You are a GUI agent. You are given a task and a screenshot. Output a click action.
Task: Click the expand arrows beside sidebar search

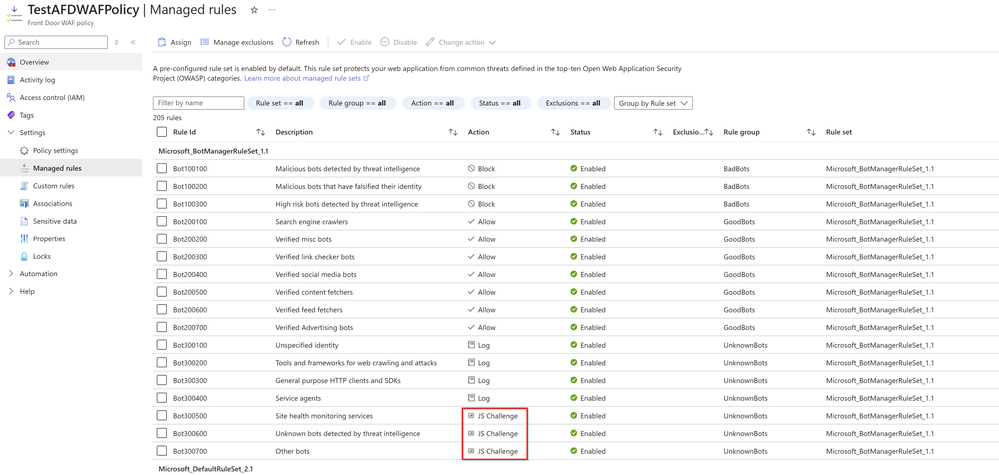coord(116,42)
